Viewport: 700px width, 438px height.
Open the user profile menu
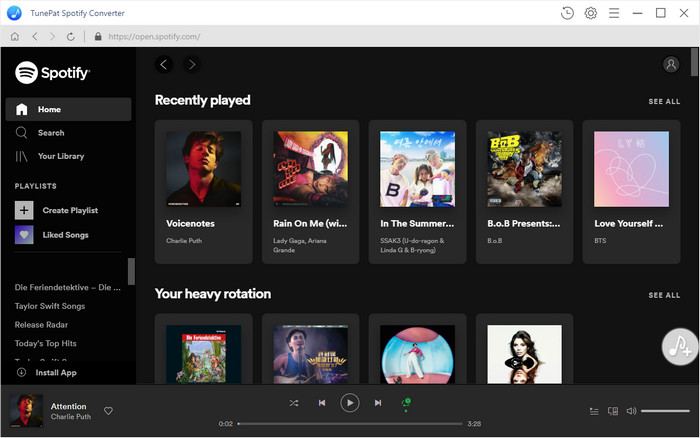pos(670,64)
